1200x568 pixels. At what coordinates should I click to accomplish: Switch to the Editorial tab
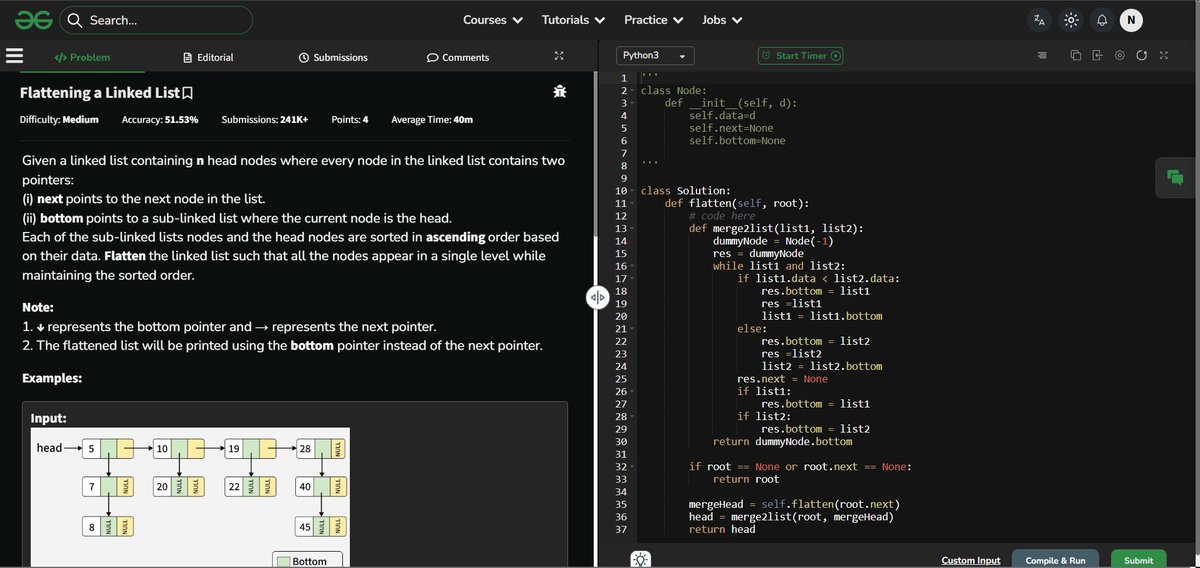[x=208, y=57]
